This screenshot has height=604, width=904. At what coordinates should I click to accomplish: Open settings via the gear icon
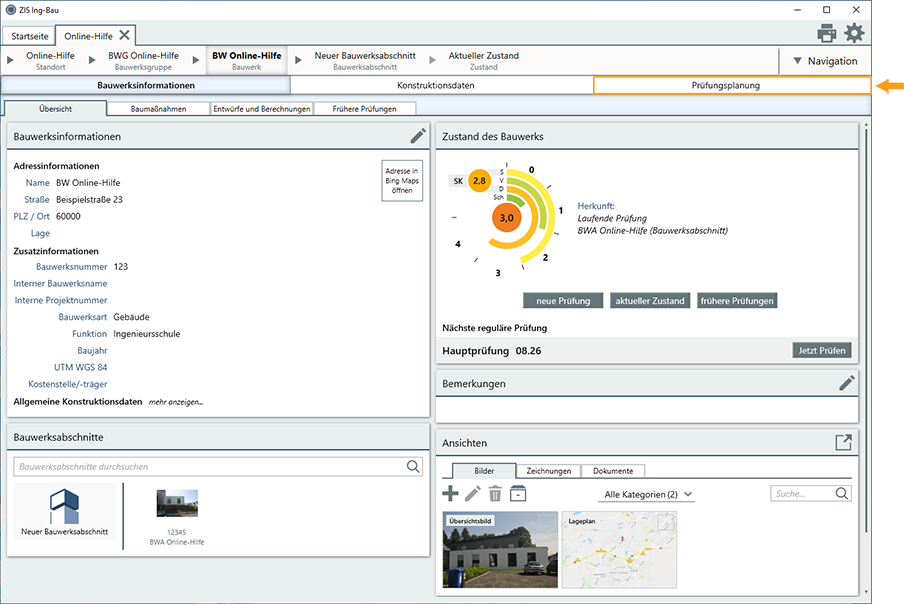tap(854, 33)
